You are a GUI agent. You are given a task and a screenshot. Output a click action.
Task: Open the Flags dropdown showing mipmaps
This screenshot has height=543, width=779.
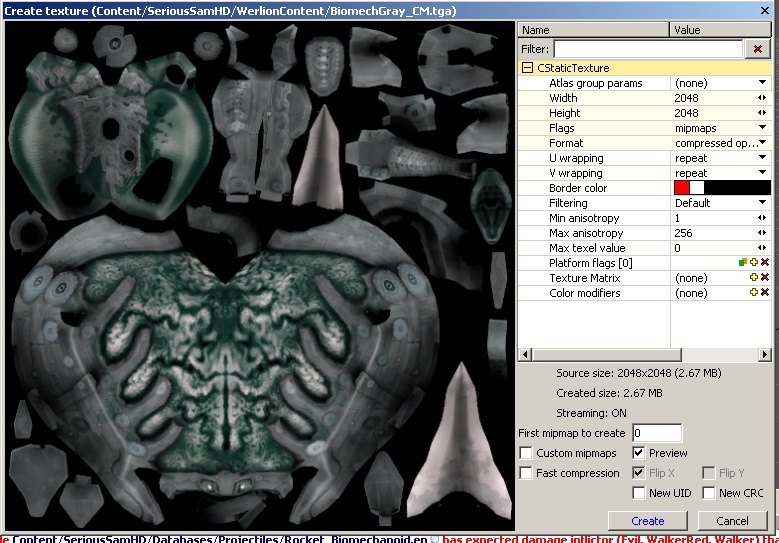coord(762,128)
